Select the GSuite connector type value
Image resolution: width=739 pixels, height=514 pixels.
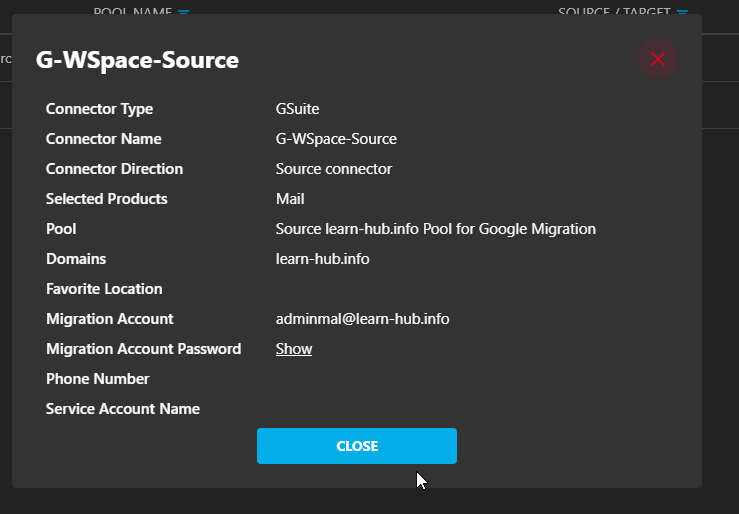(297, 109)
